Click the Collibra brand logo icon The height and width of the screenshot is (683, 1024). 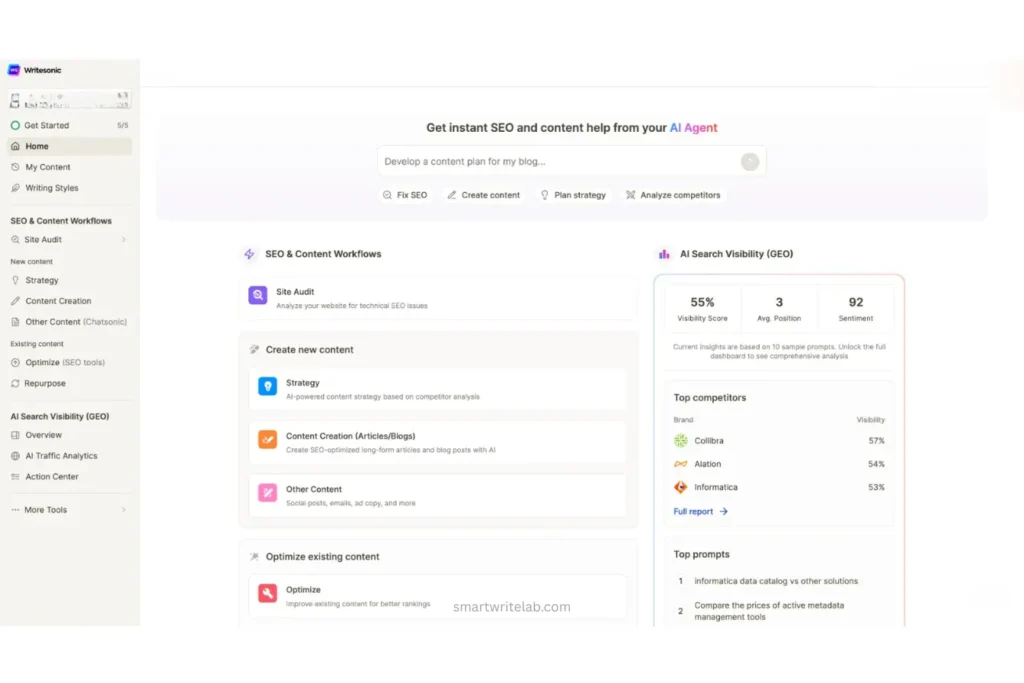(x=680, y=441)
